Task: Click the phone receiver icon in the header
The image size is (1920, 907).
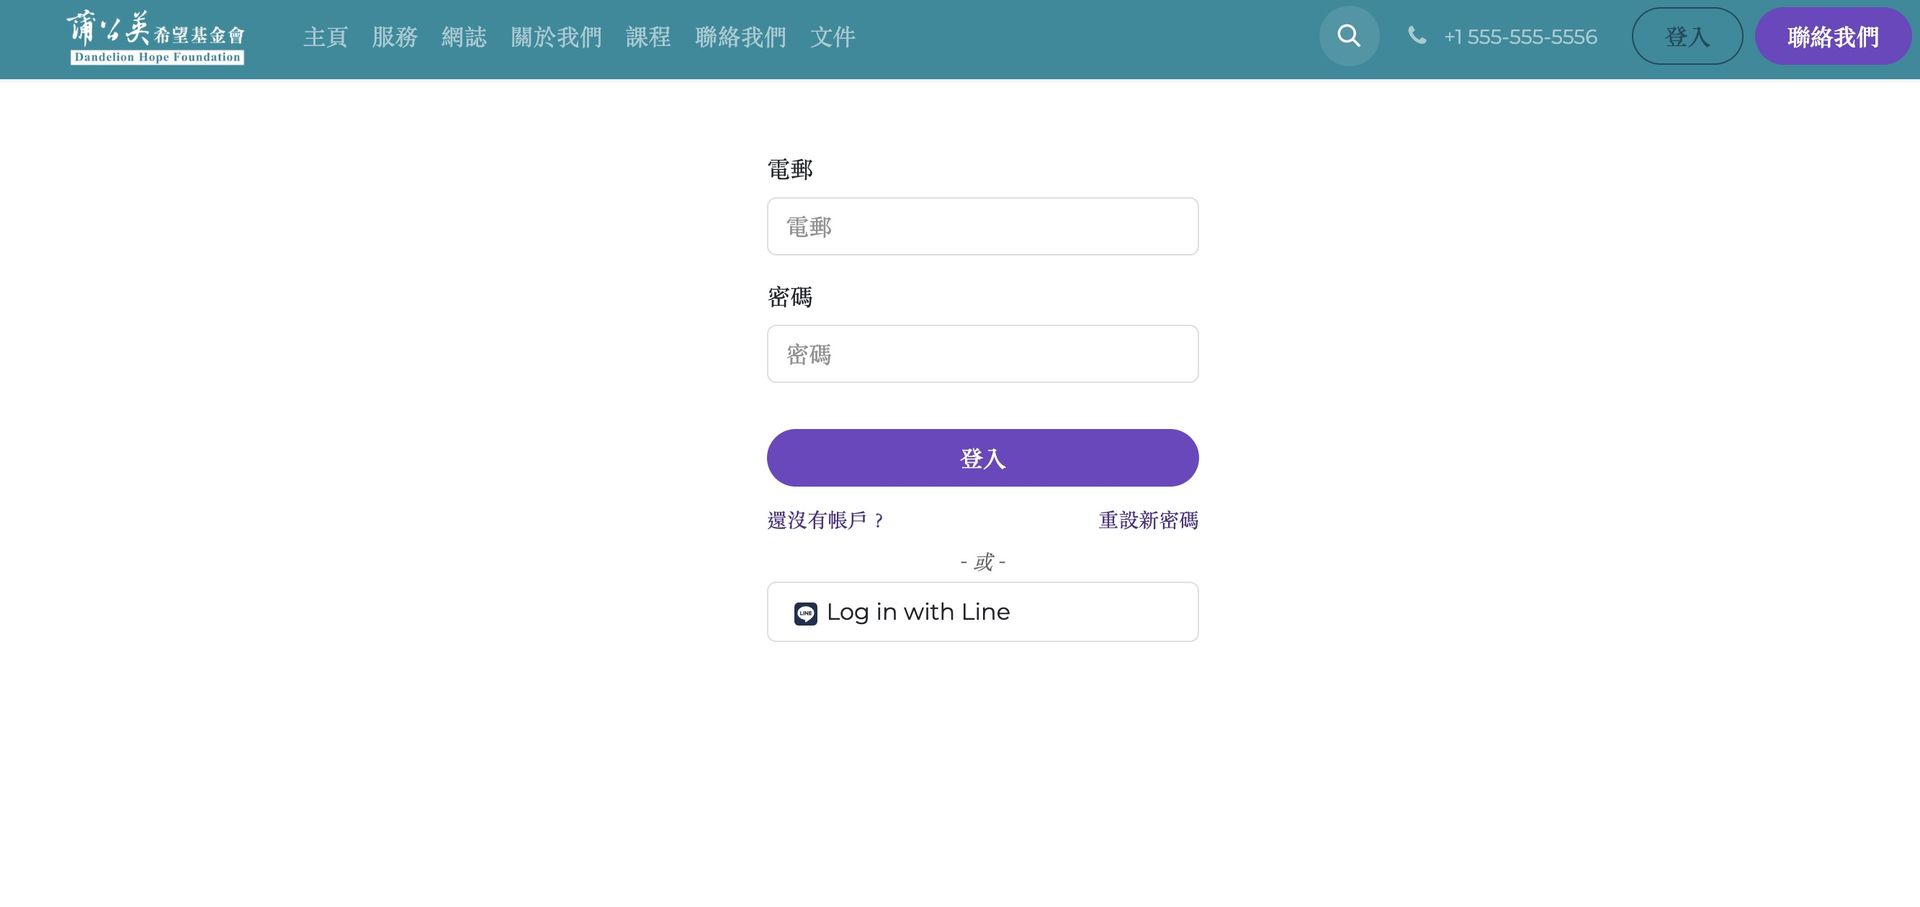Action: 1416,36
